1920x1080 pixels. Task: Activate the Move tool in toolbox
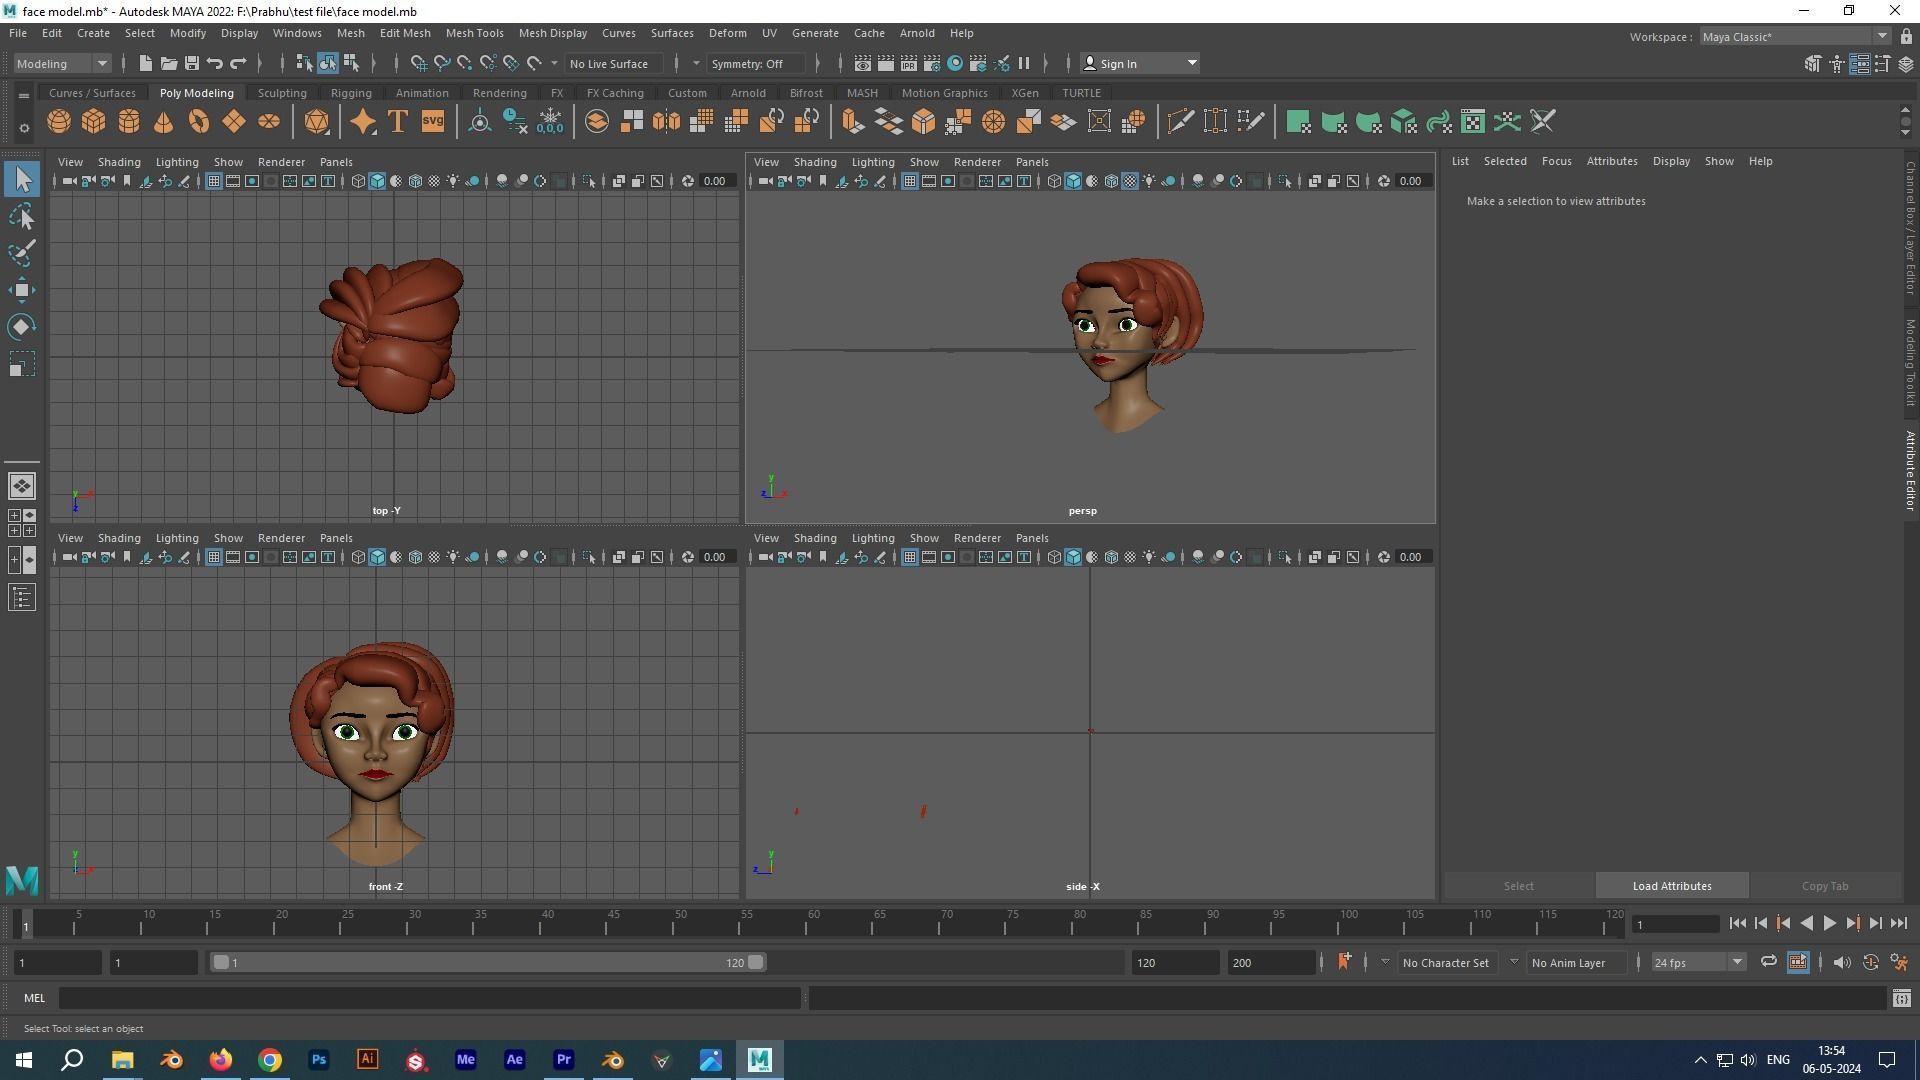point(22,290)
